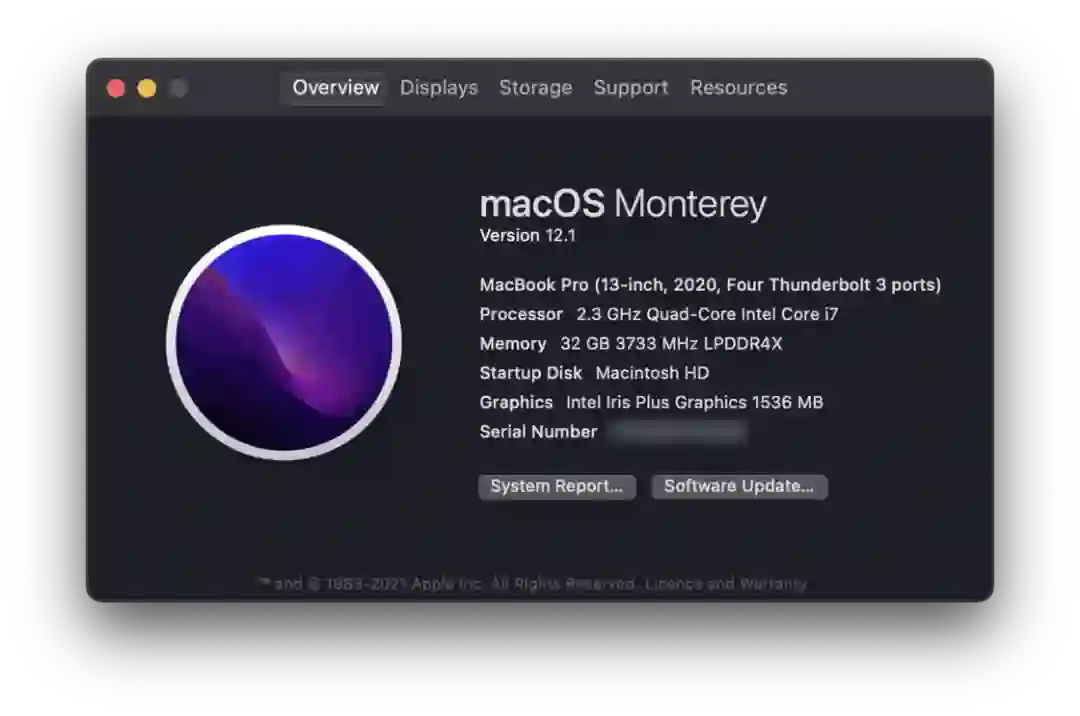
Task: Open the Storage tab
Action: point(535,87)
